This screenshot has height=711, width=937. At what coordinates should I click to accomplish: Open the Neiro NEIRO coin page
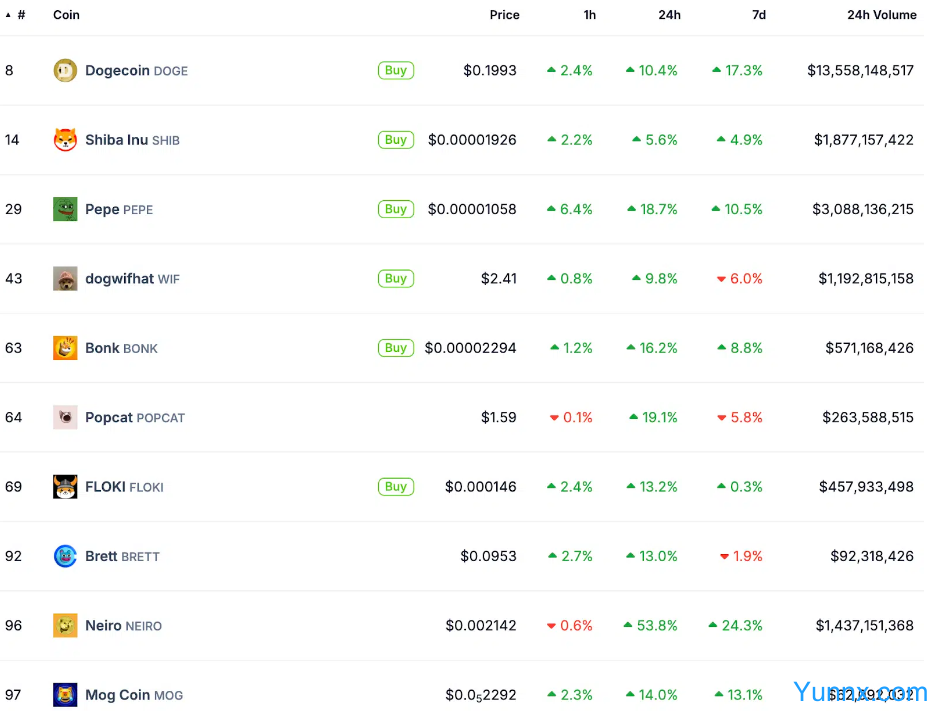click(x=124, y=625)
